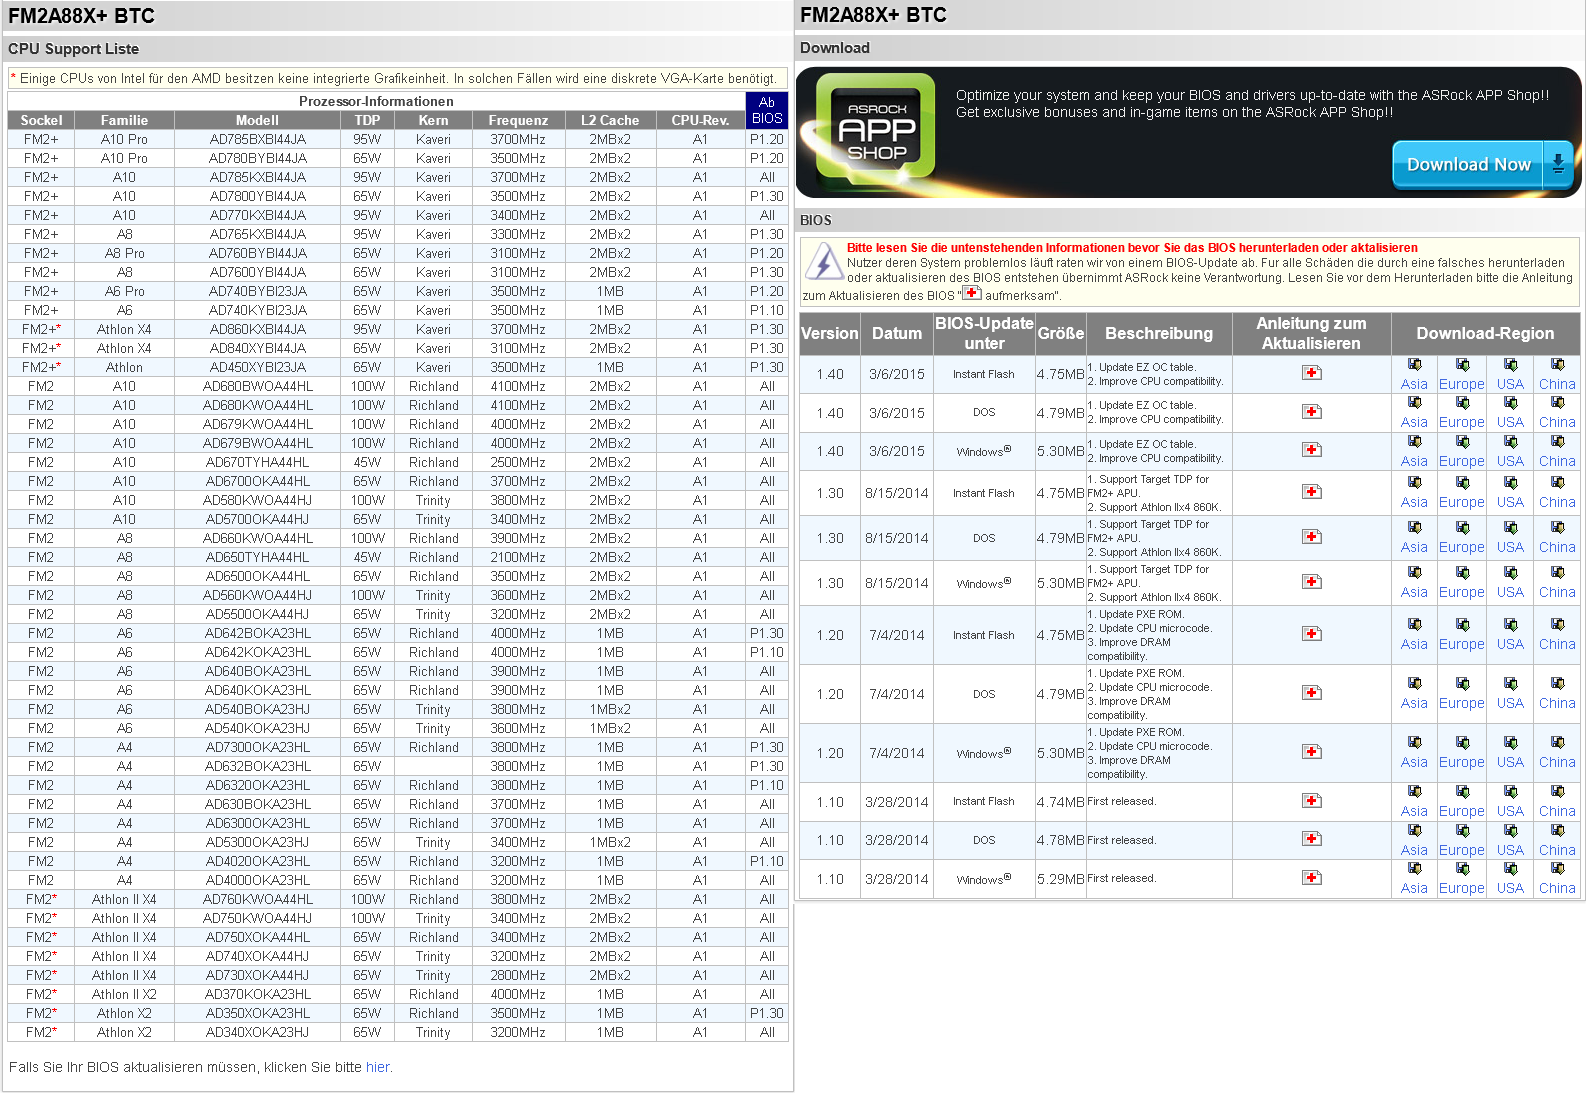Viewport: 1586px width, 1093px height.
Task: Click the download icon above Asia for 1.40 Instant Flash
Action: (x=1415, y=365)
